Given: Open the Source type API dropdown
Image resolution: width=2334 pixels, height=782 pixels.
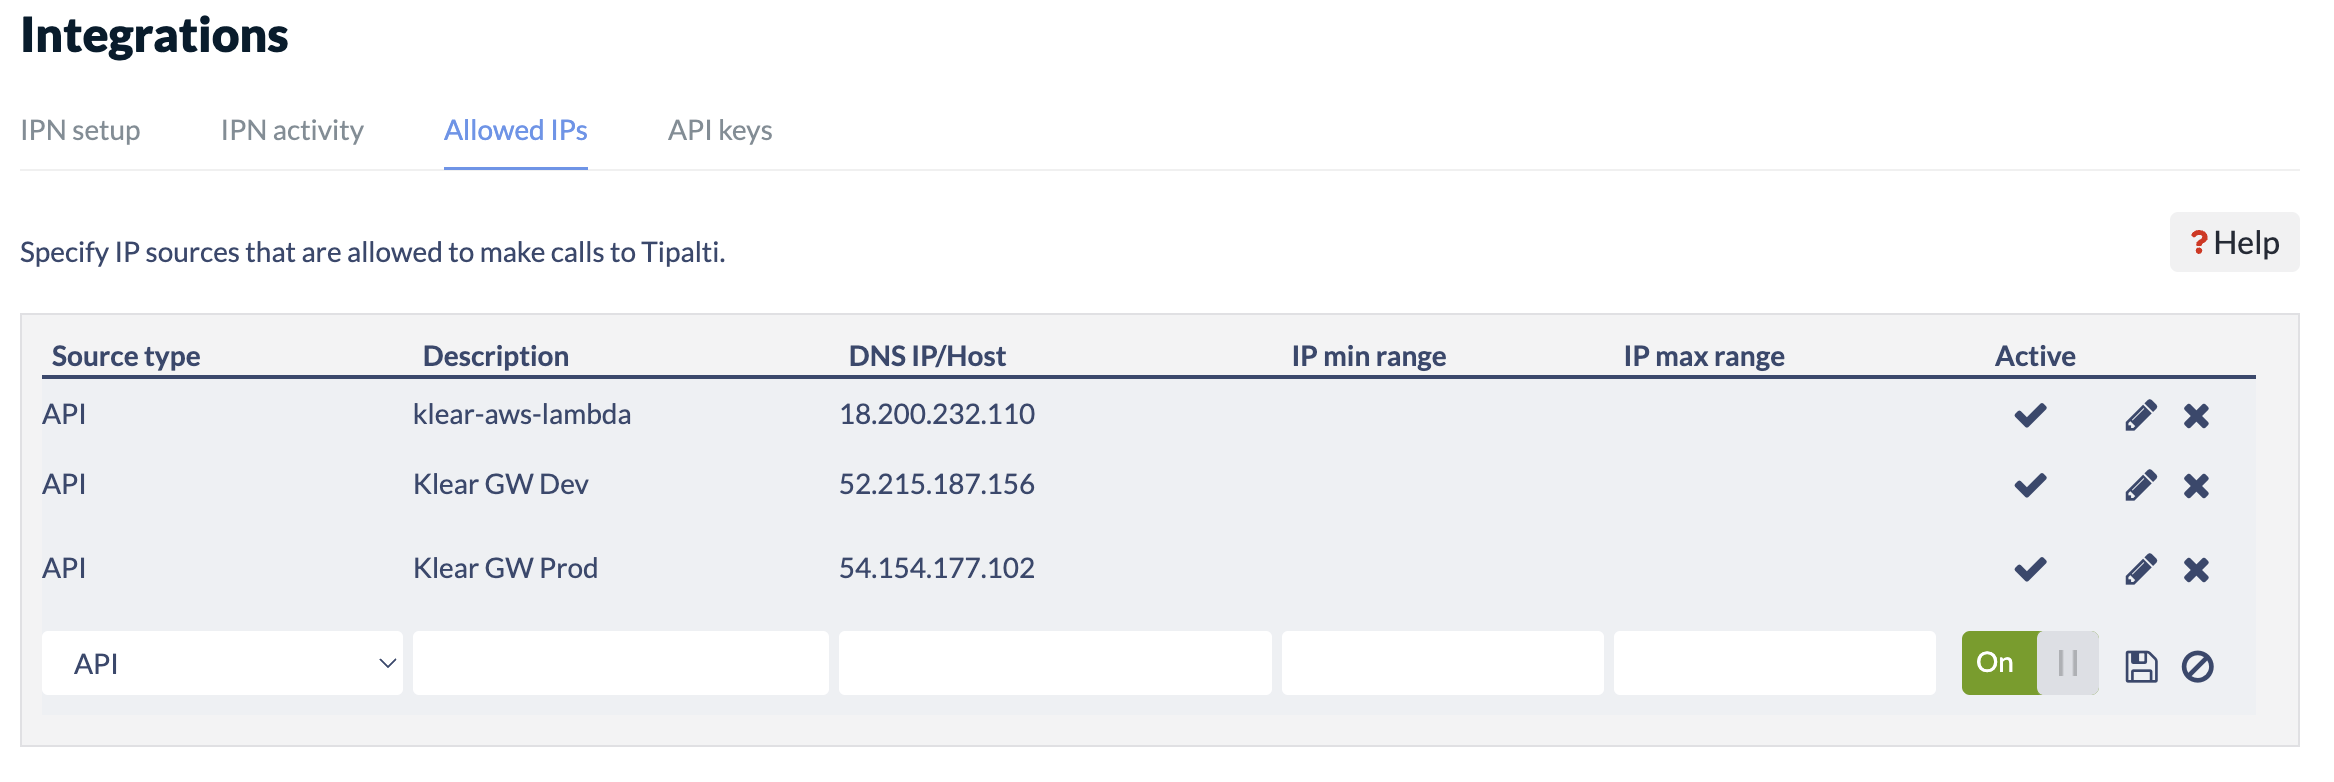Looking at the screenshot, I should pyautogui.click(x=222, y=663).
